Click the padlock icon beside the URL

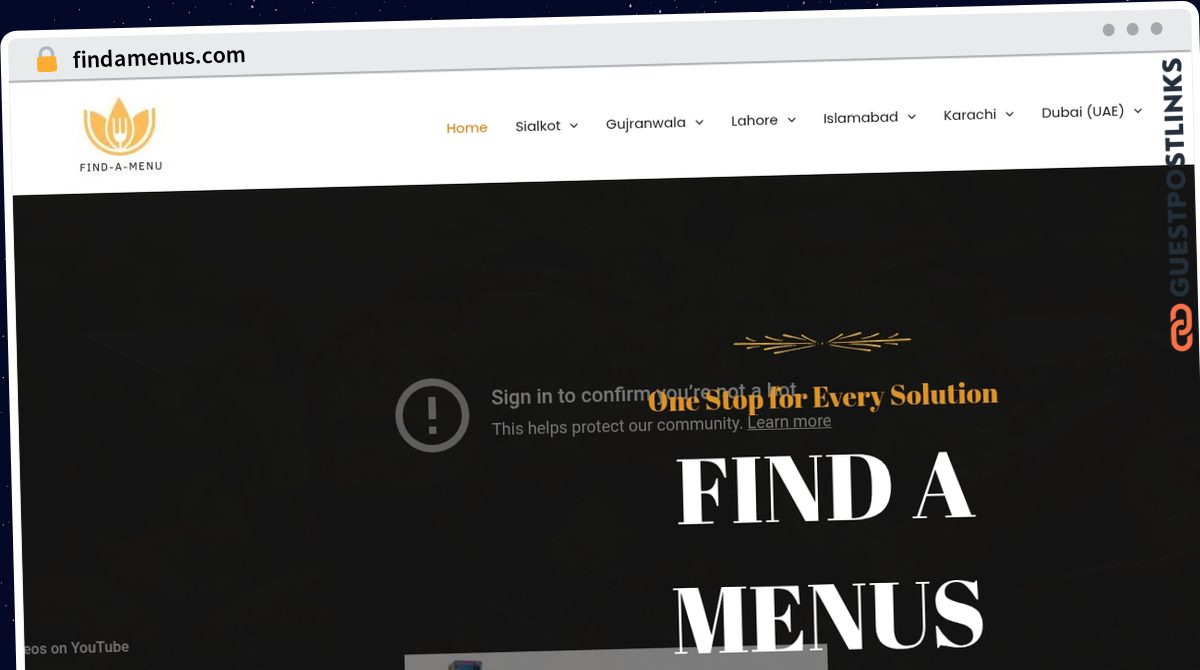(47, 60)
